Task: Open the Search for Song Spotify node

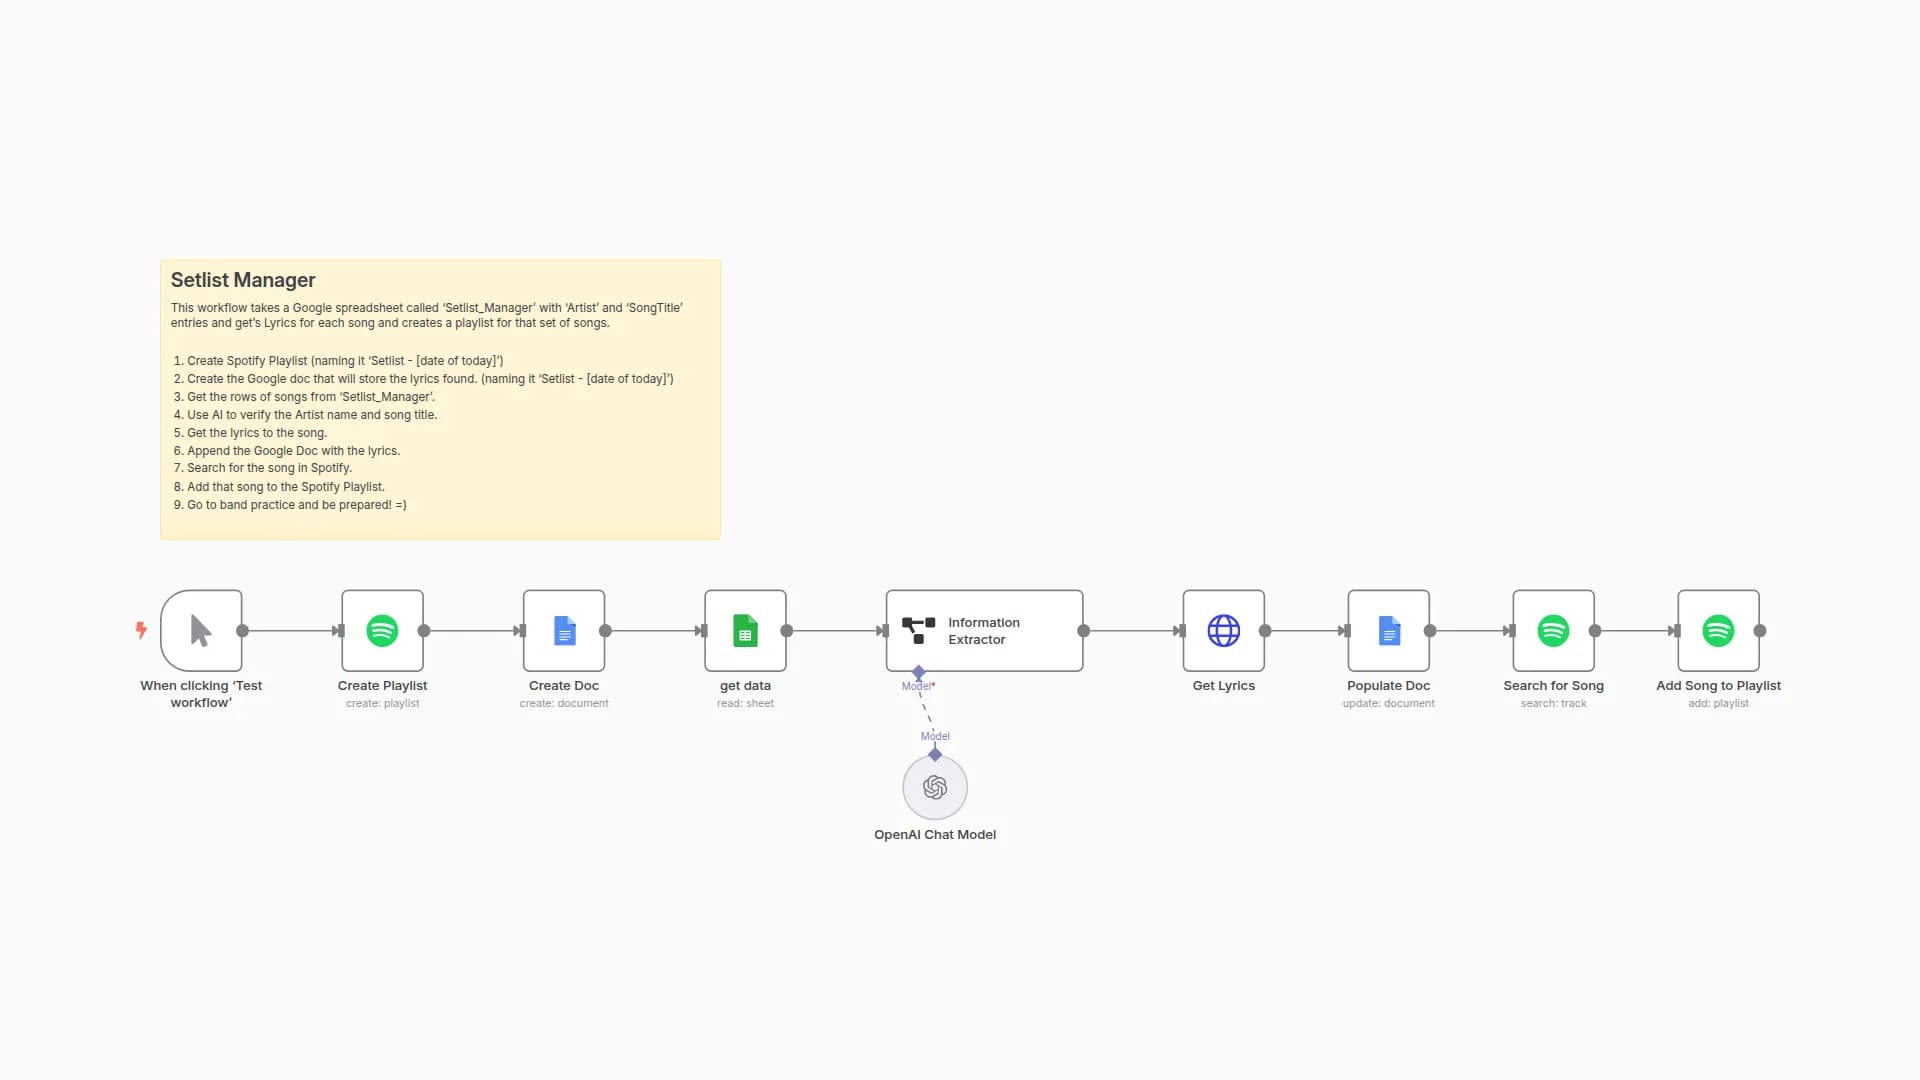Action: 1553,630
